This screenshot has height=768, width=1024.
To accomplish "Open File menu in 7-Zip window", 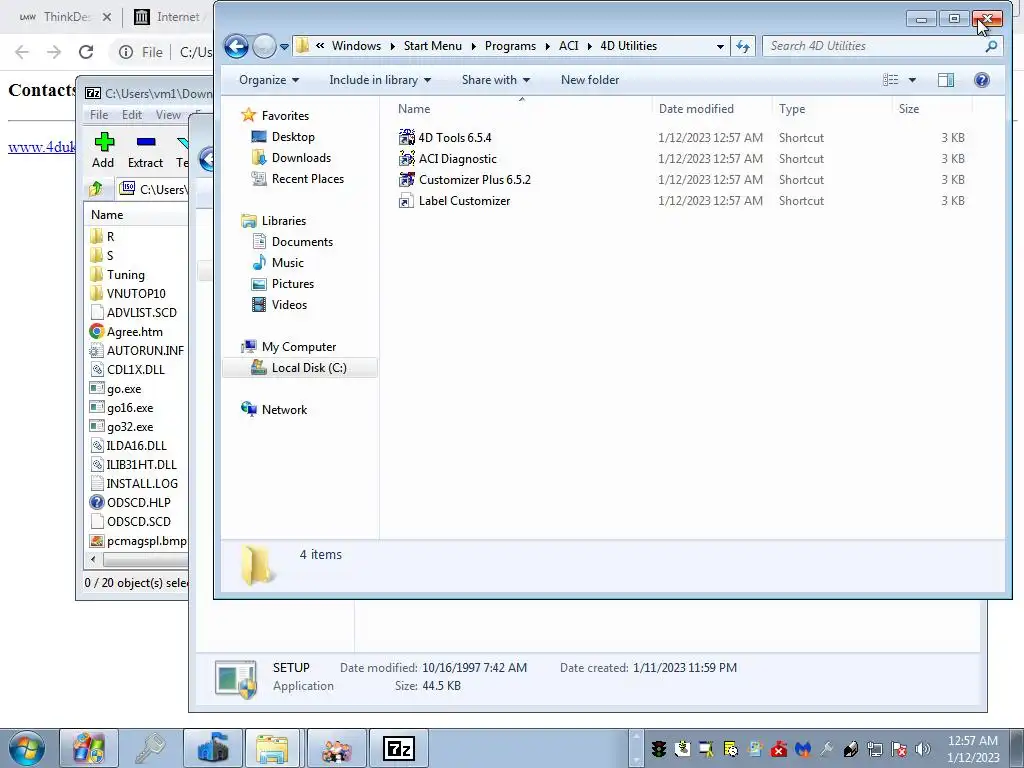I will coord(99,115).
